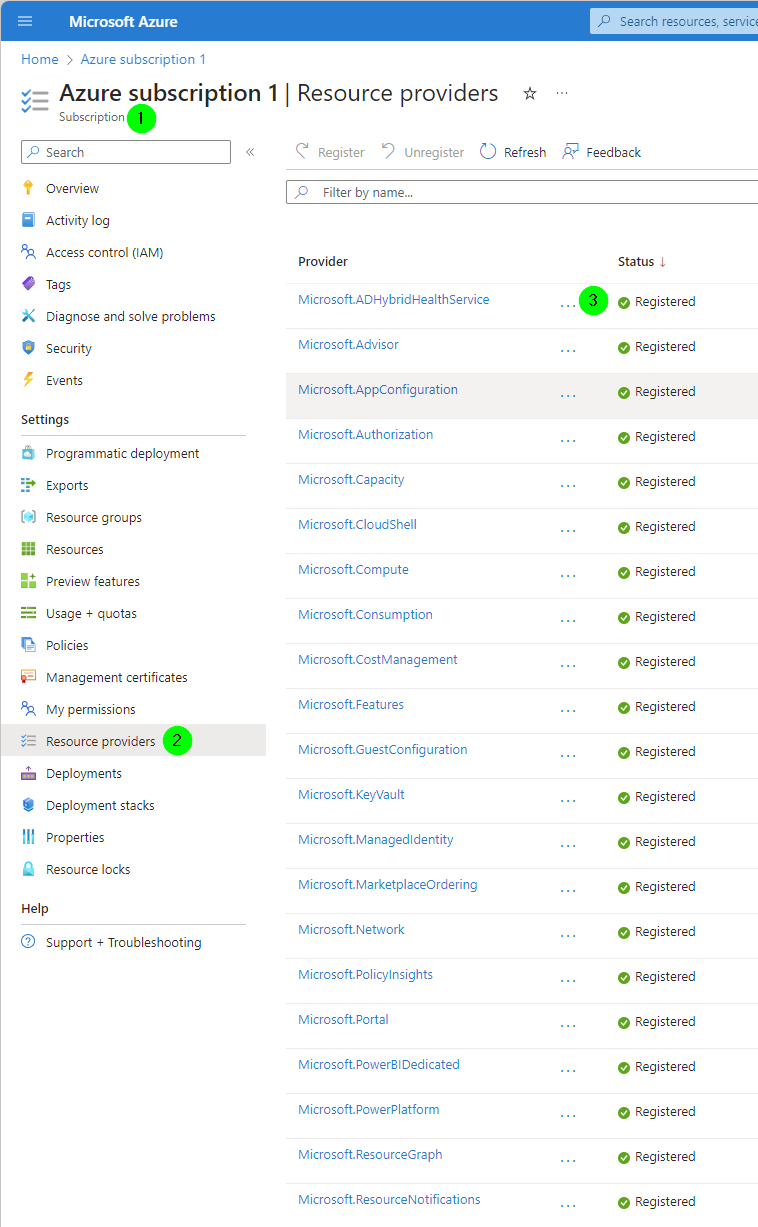The image size is (758, 1227).
Task: Click the Programmatic deployment icon
Action: [x=28, y=453]
